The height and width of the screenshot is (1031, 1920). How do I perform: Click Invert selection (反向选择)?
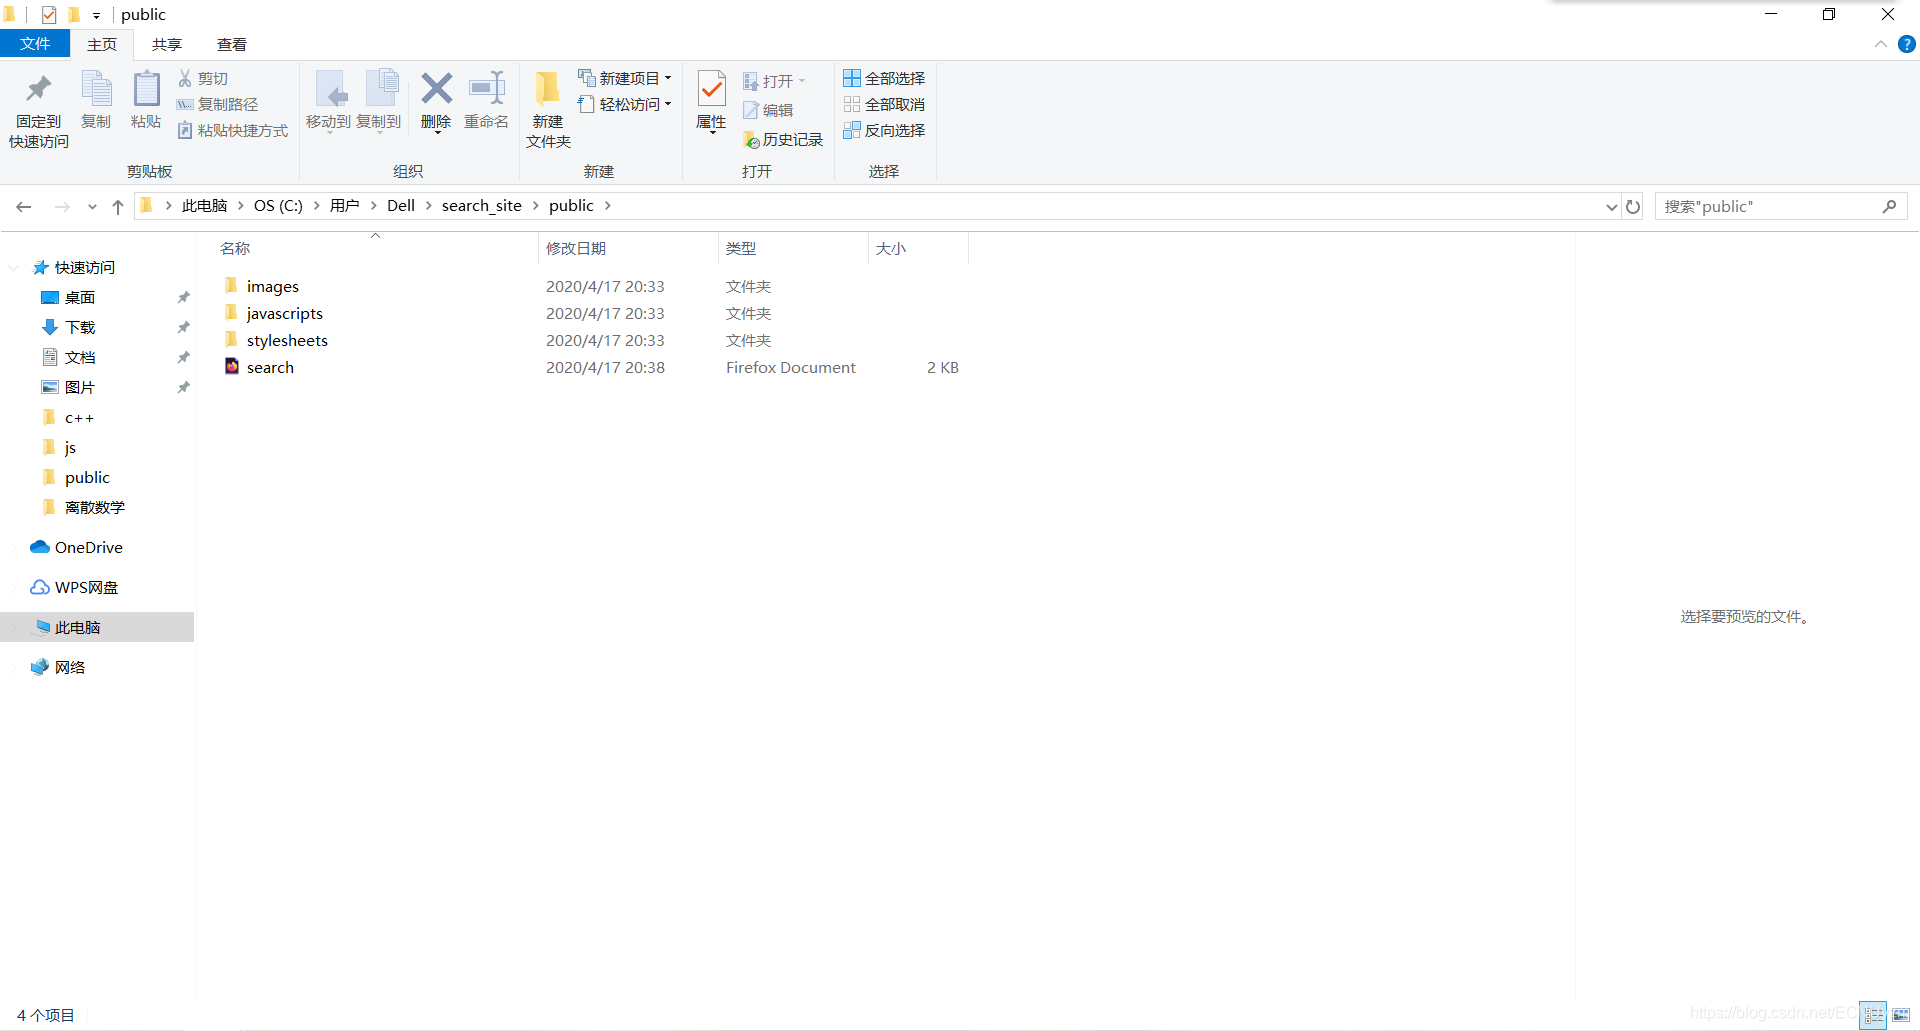884,130
